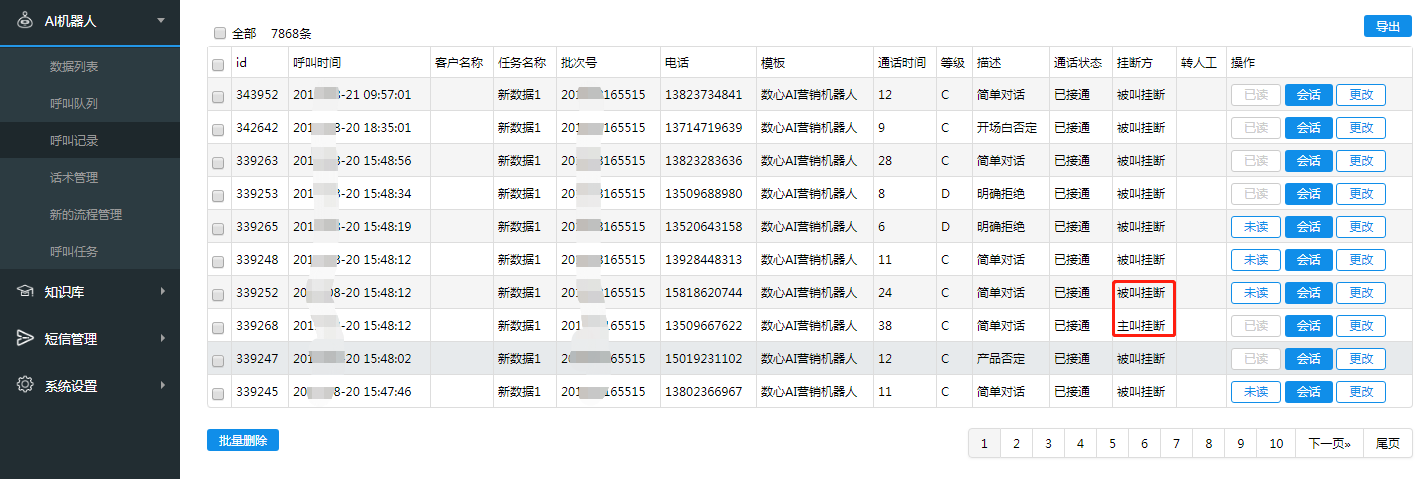Go to 下一页 in pagination

pyautogui.click(x=1329, y=444)
